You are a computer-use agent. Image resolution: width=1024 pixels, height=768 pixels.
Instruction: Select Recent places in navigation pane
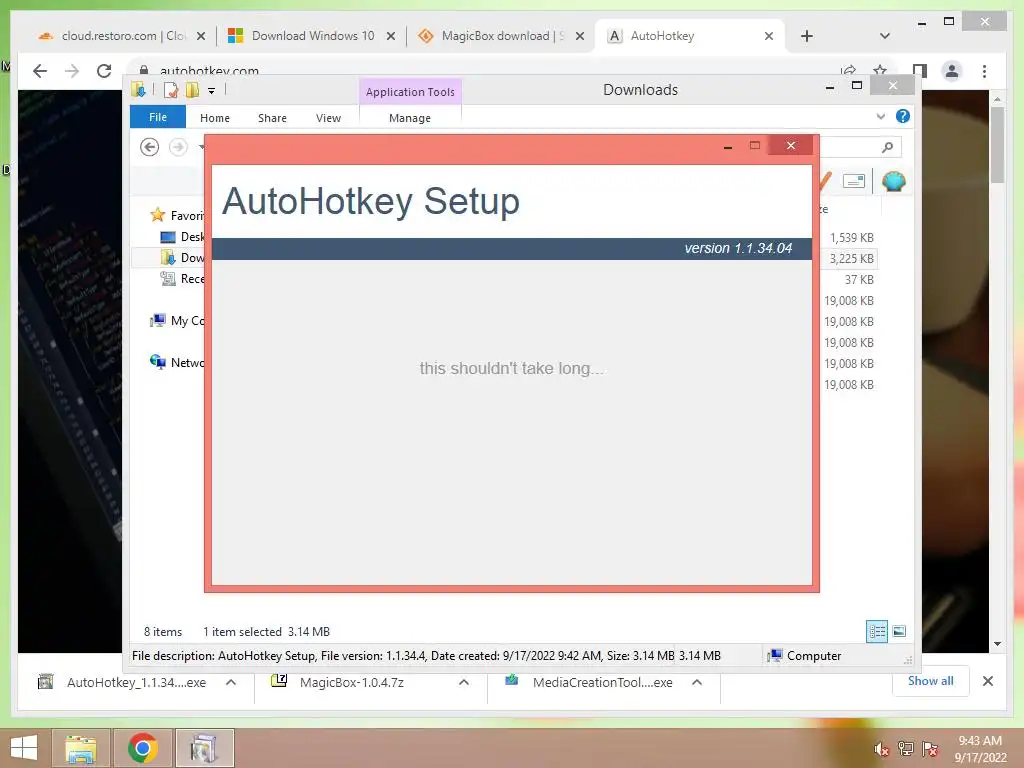(x=182, y=278)
